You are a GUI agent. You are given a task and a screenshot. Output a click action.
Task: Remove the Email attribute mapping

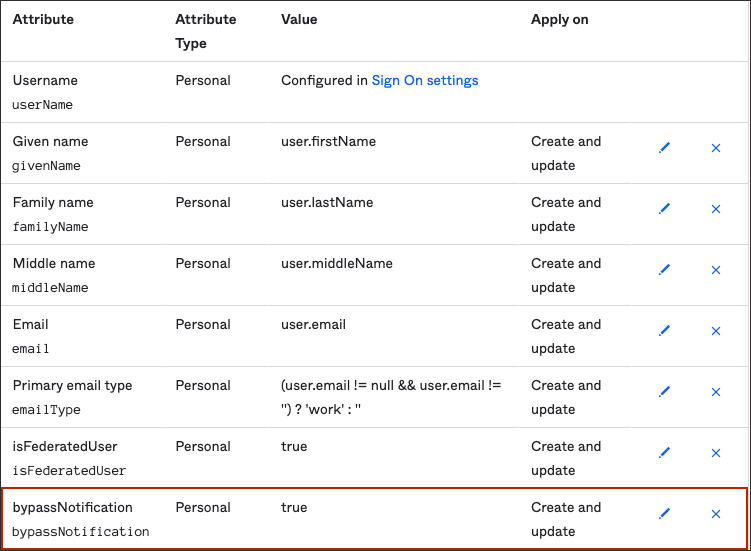coord(715,331)
